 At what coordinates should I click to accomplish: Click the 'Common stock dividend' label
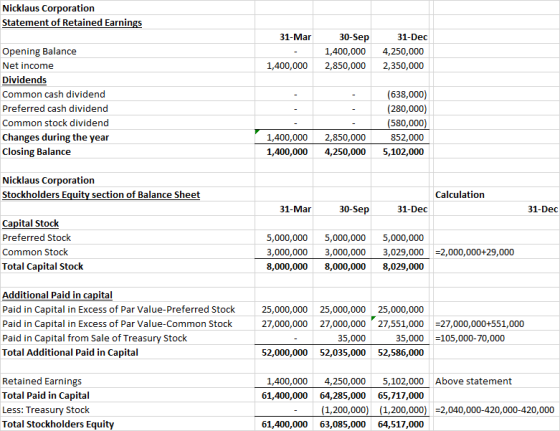[x=55, y=123]
